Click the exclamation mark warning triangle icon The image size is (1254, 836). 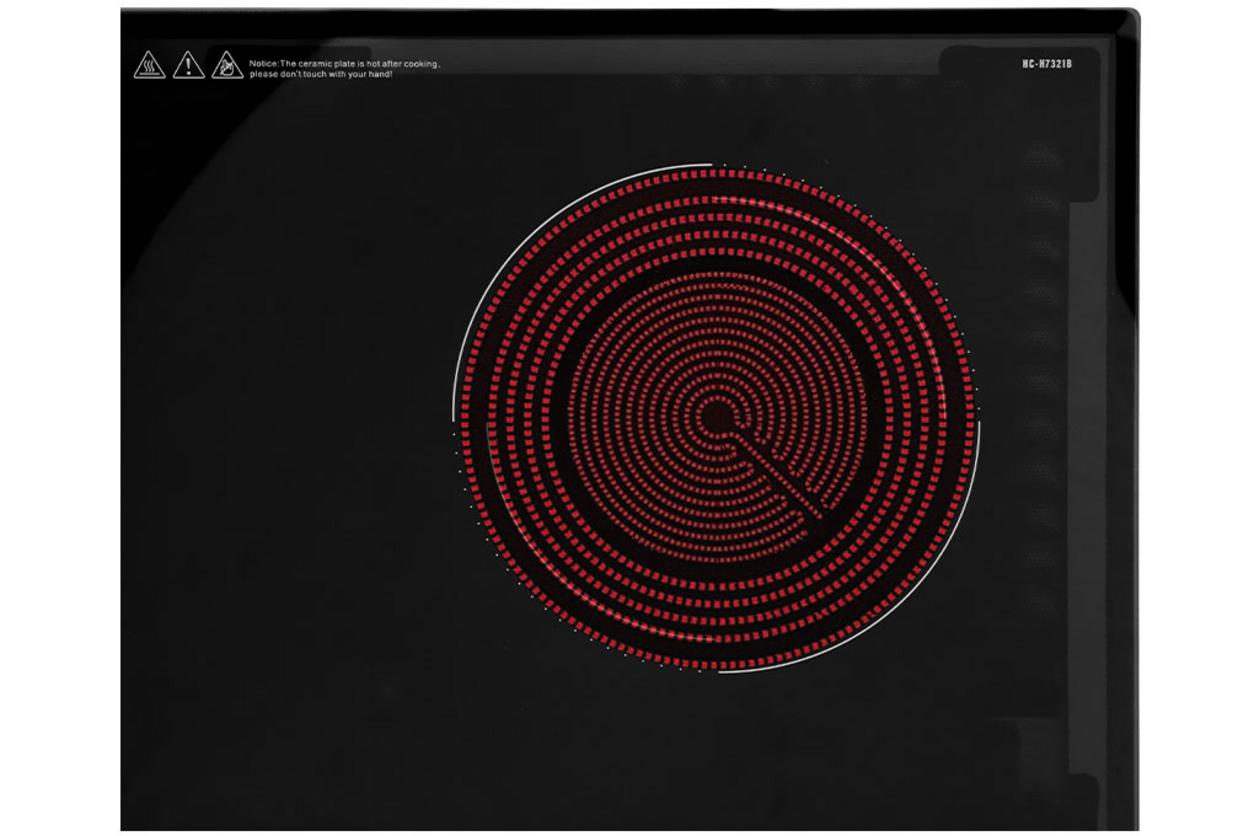point(189,65)
